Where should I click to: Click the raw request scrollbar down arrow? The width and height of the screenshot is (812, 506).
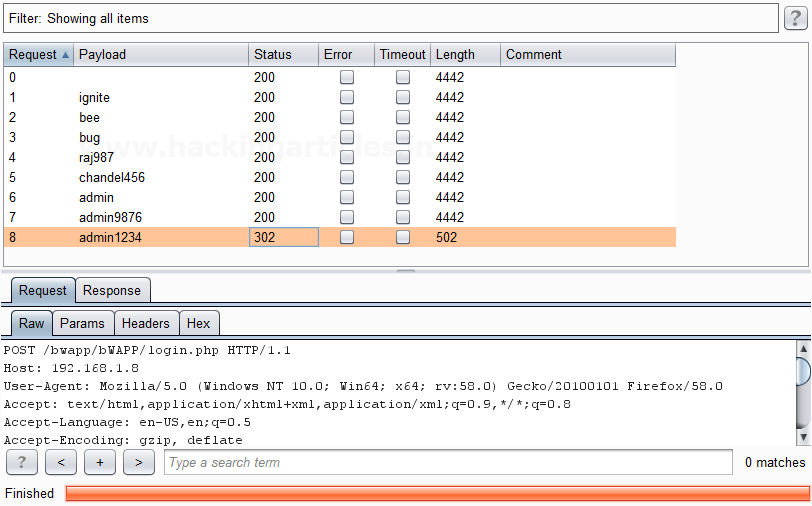click(803, 438)
